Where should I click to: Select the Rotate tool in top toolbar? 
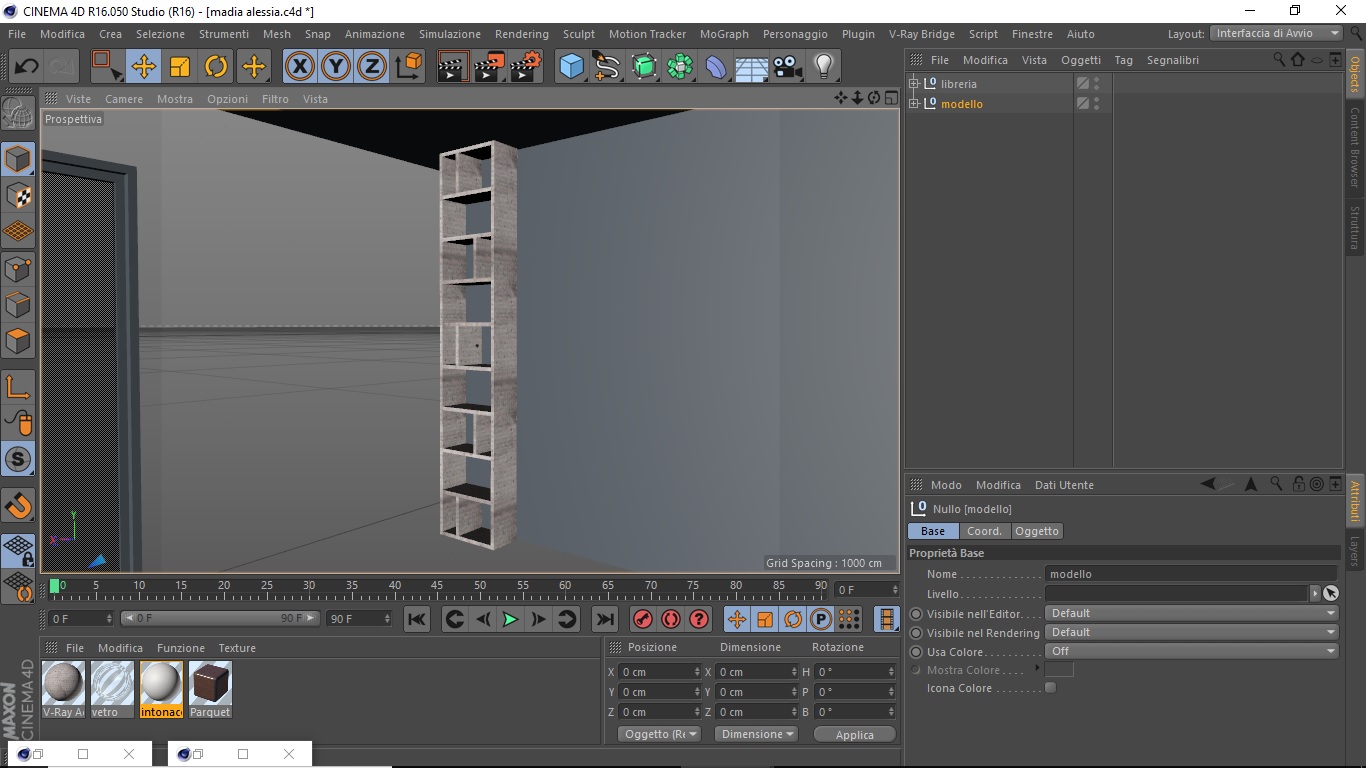click(216, 67)
